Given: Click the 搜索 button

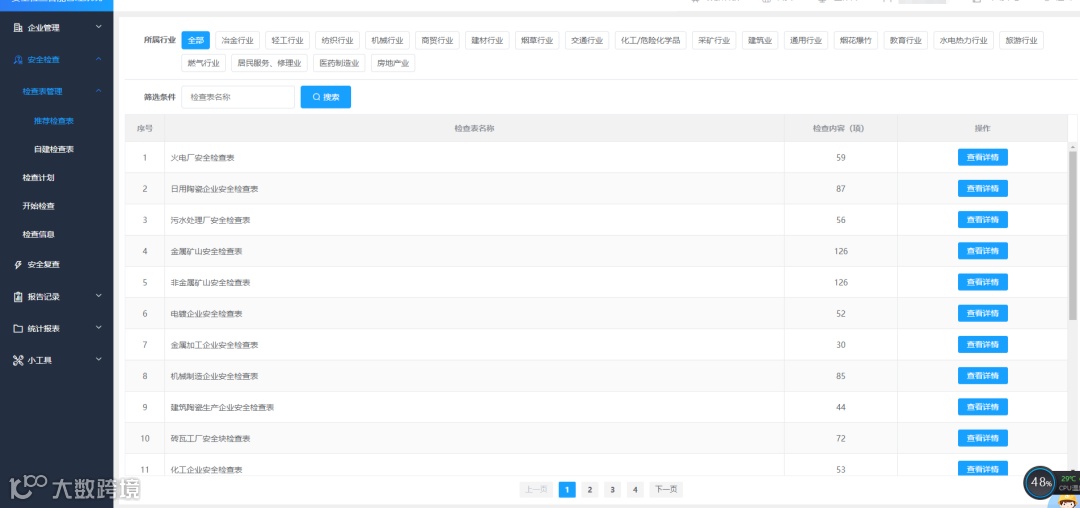Looking at the screenshot, I should 326,97.
